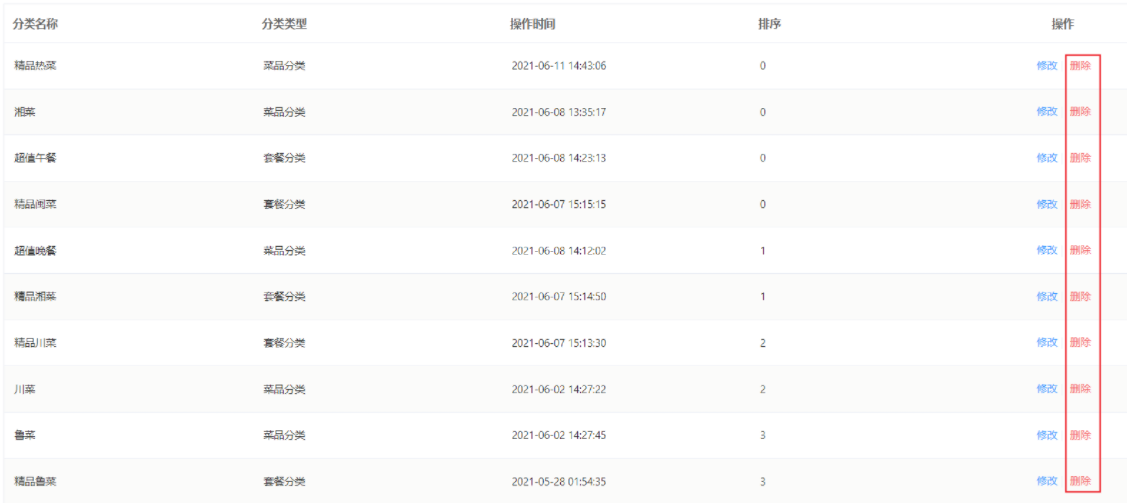
Task: Delete the 精品鲁菜 category
Action: (x=1080, y=481)
